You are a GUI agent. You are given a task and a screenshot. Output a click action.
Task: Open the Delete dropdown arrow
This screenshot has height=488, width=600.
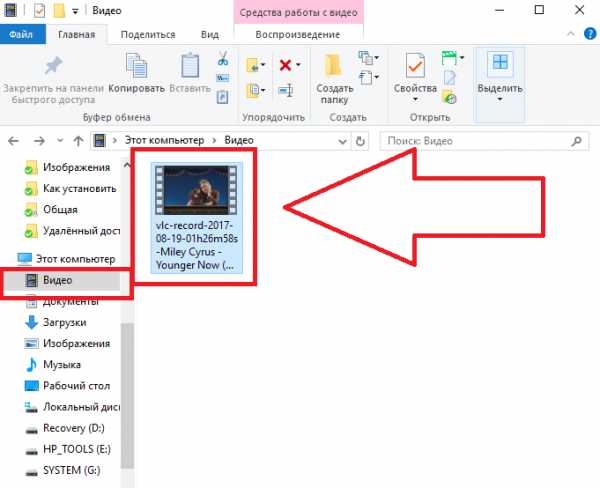(x=298, y=65)
